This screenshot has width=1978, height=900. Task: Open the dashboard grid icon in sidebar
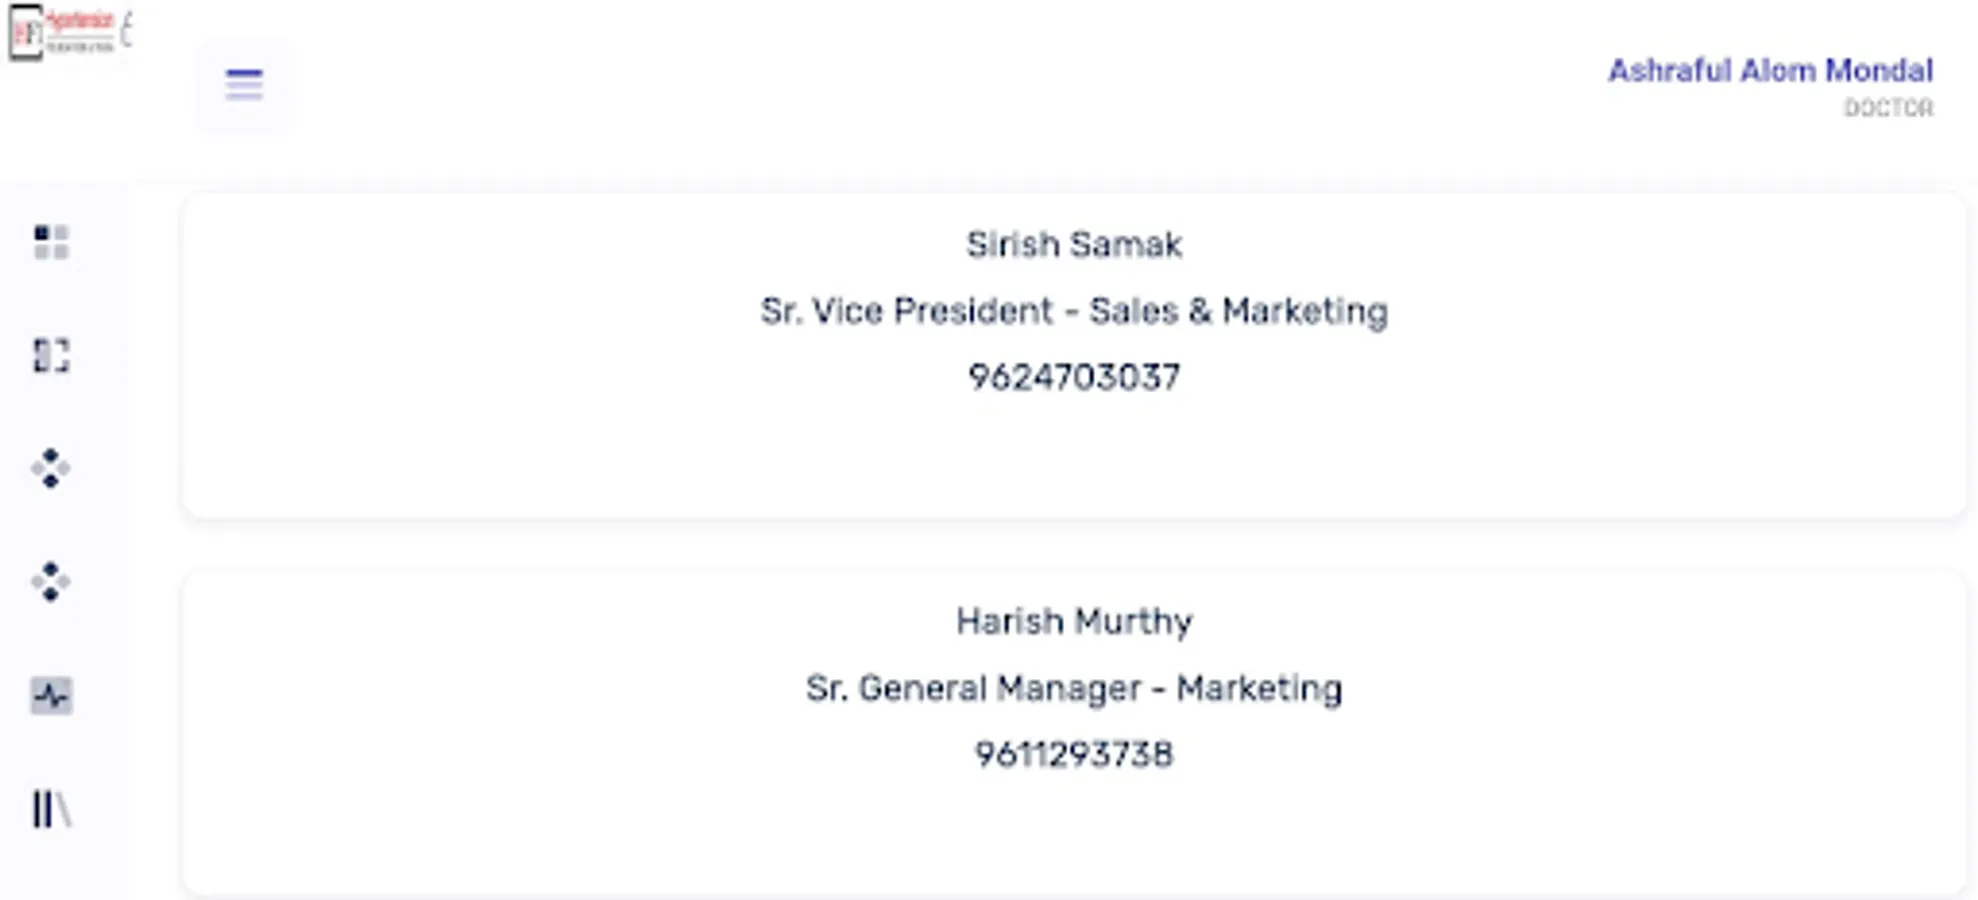pyautogui.click(x=51, y=242)
